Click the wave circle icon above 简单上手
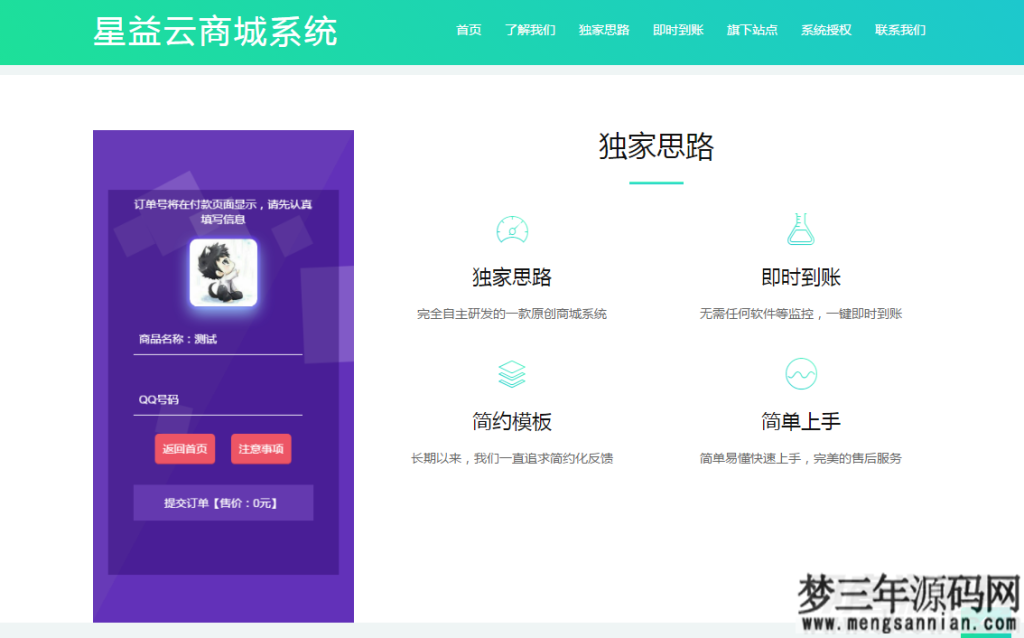Screen dimensions: 1024x638 (799, 374)
